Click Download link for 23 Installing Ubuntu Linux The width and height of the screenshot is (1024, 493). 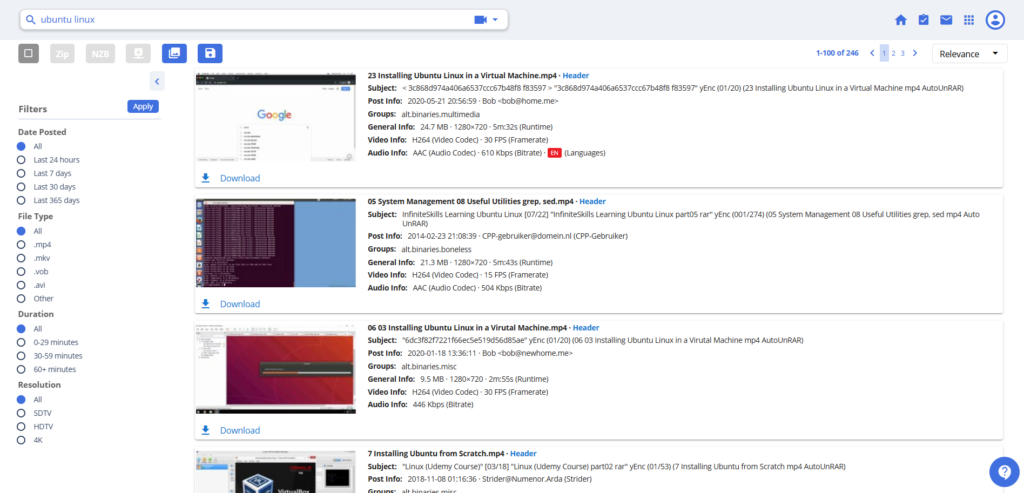click(x=240, y=178)
